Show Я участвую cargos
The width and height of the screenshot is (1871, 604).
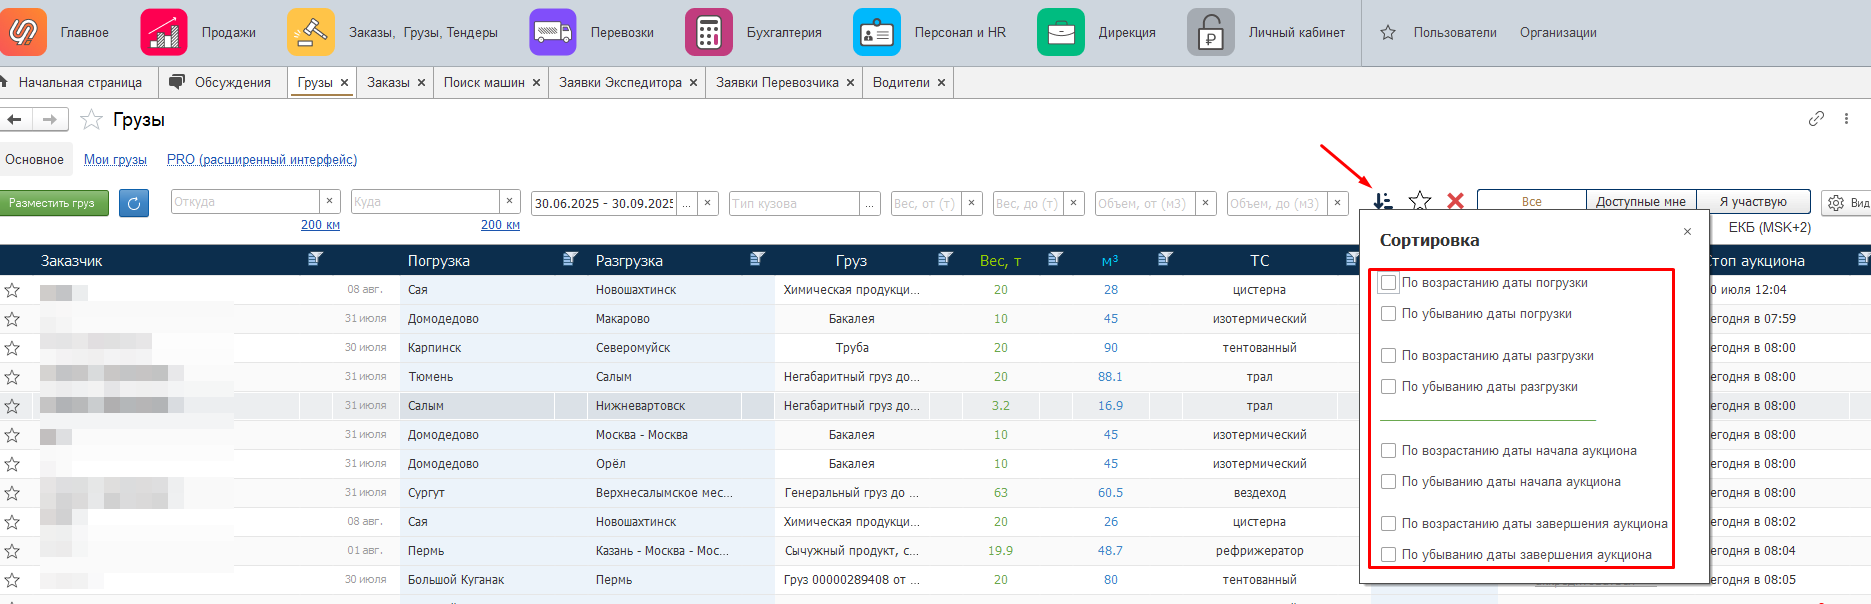click(x=1753, y=201)
